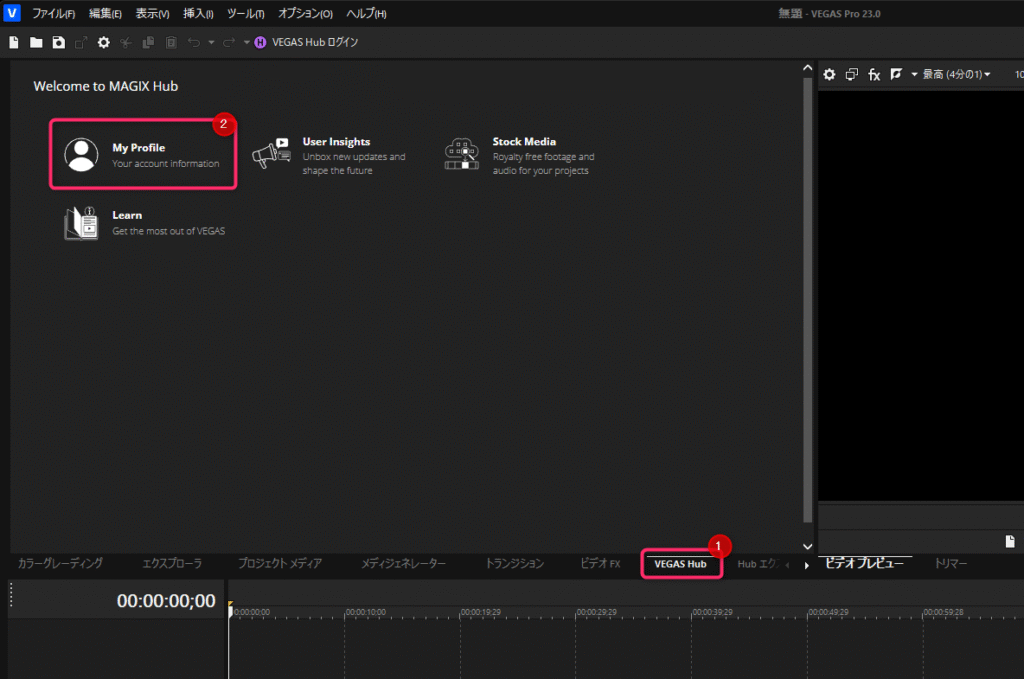Click the Save project disk icon
The image size is (1024, 679).
59,42
